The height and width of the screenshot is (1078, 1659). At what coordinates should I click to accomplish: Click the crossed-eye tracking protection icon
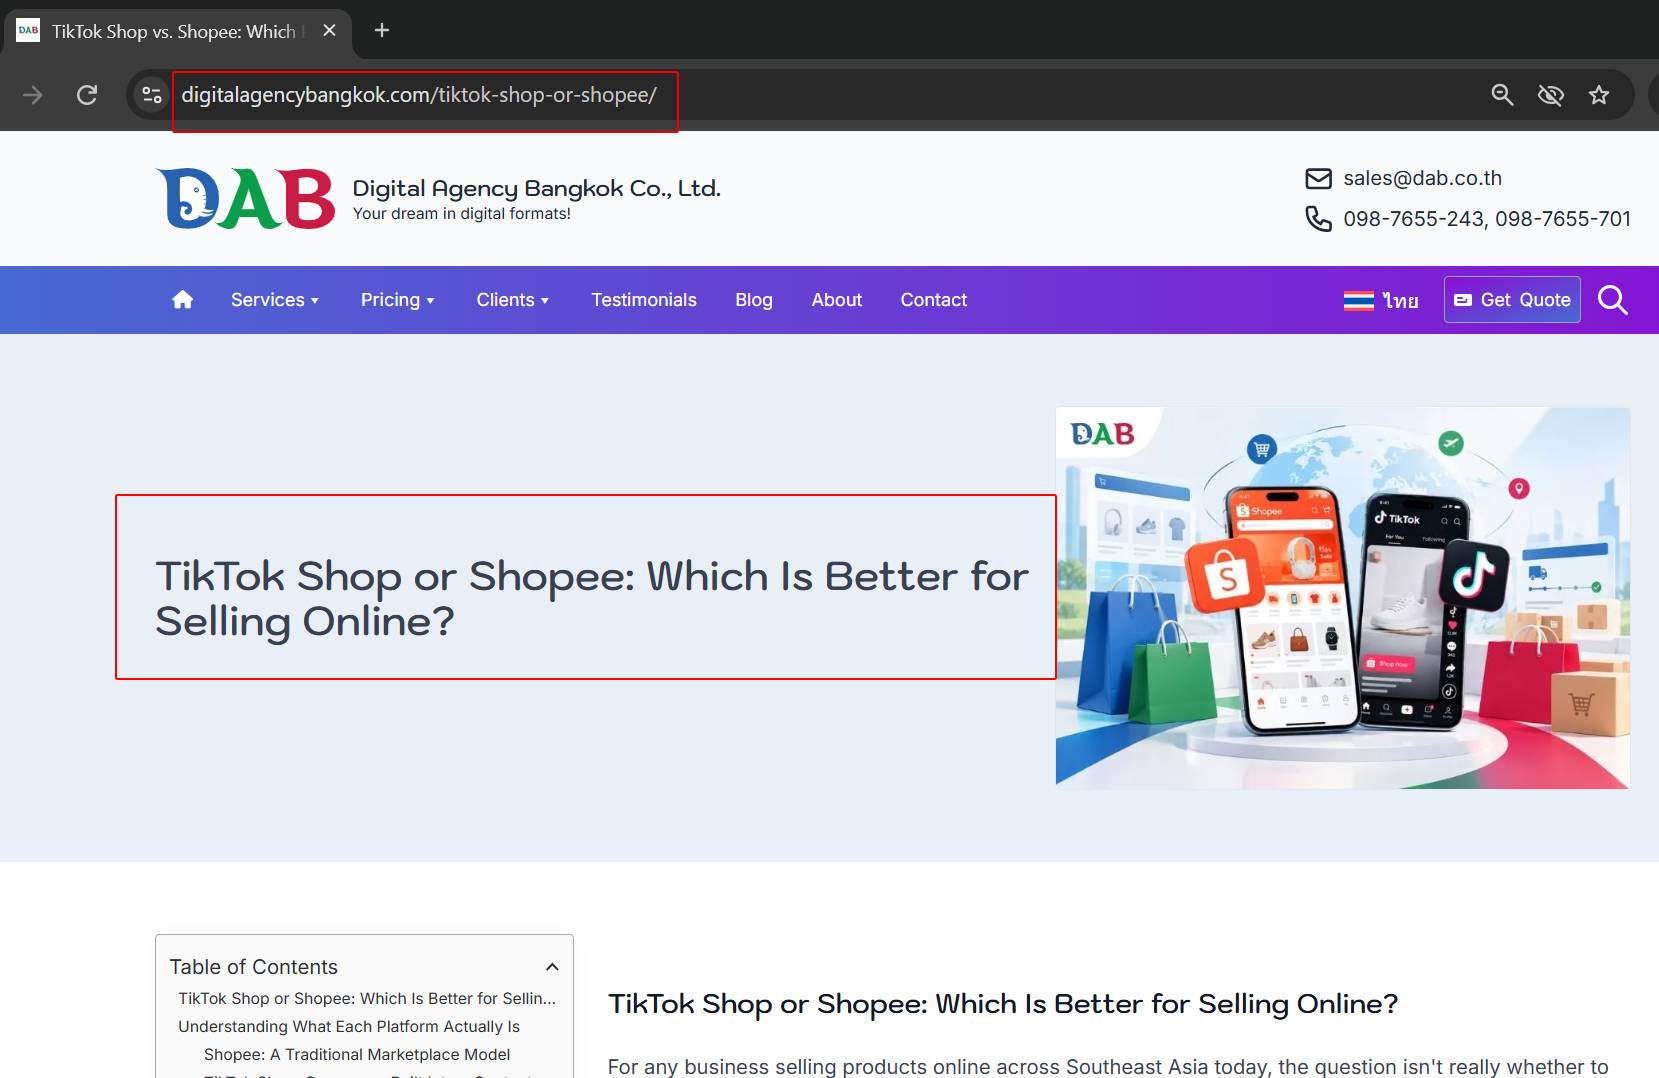[x=1551, y=95]
